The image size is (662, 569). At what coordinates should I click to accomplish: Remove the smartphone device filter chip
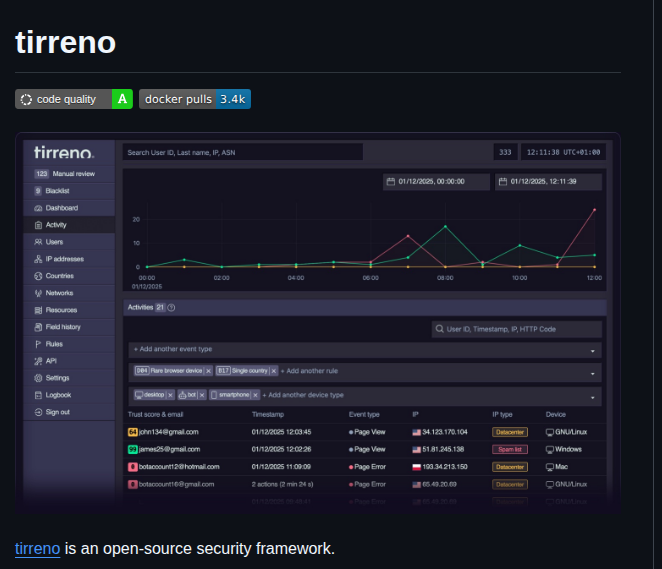[x=255, y=395]
